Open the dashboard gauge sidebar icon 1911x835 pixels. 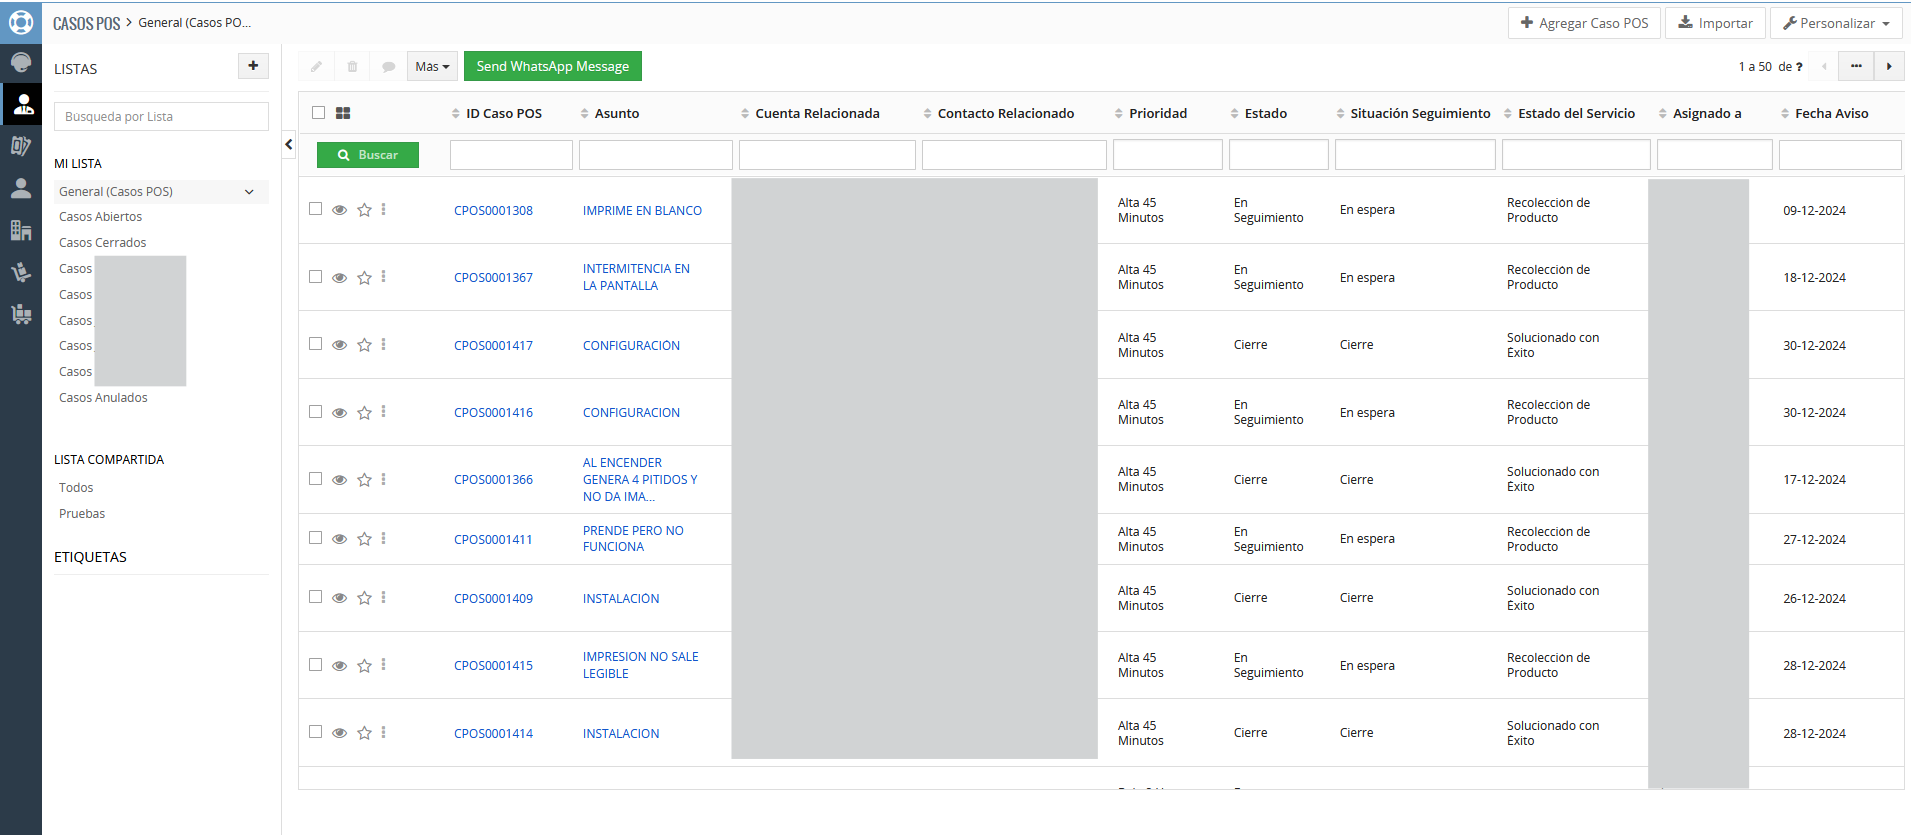tap(21, 62)
